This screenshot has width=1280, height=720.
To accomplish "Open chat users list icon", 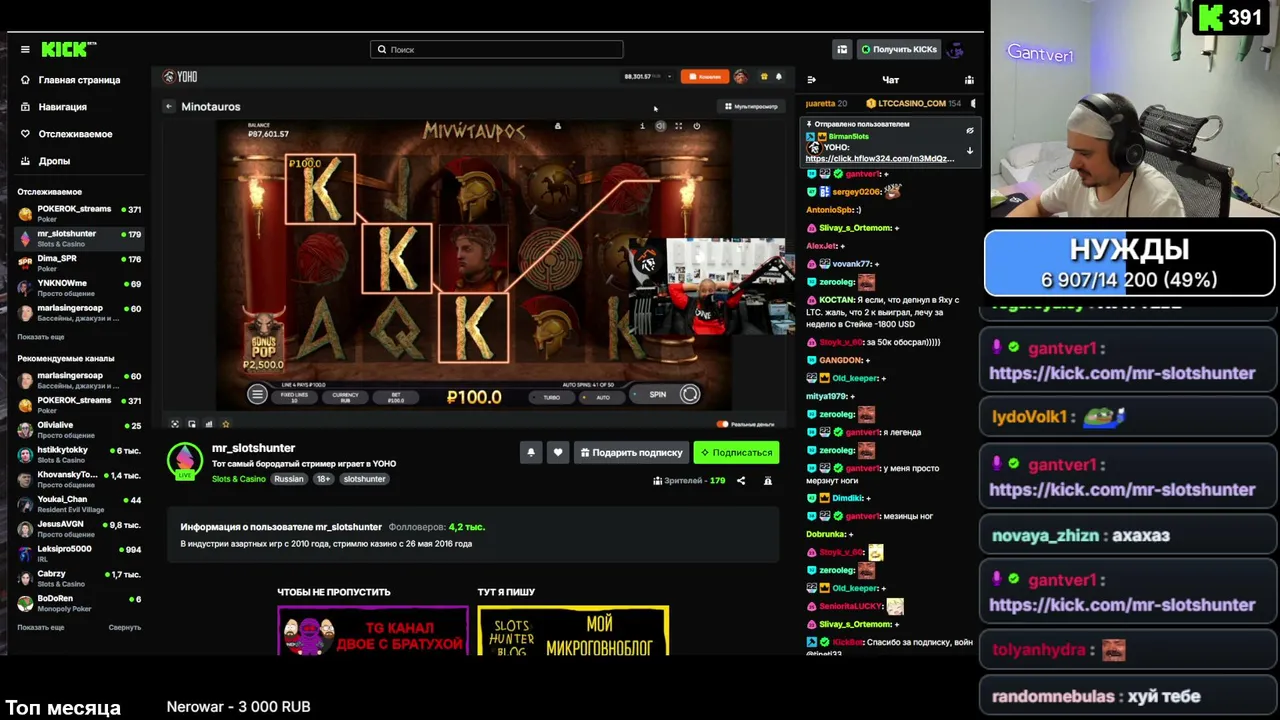I will click(x=969, y=80).
